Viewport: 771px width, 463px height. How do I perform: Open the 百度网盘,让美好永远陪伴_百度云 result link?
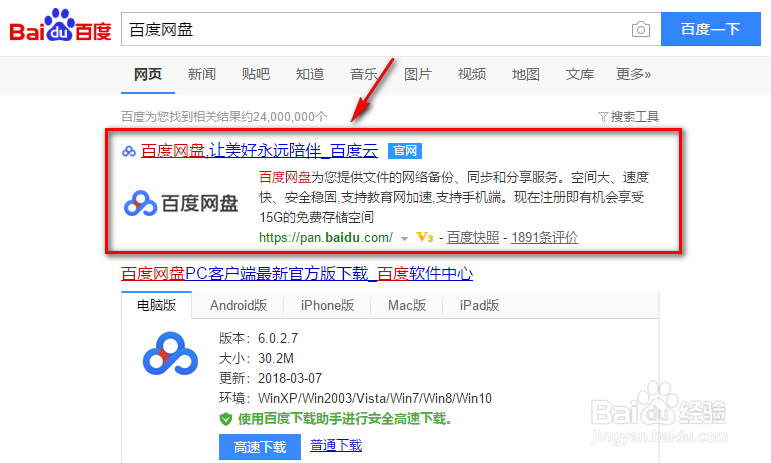[260, 150]
